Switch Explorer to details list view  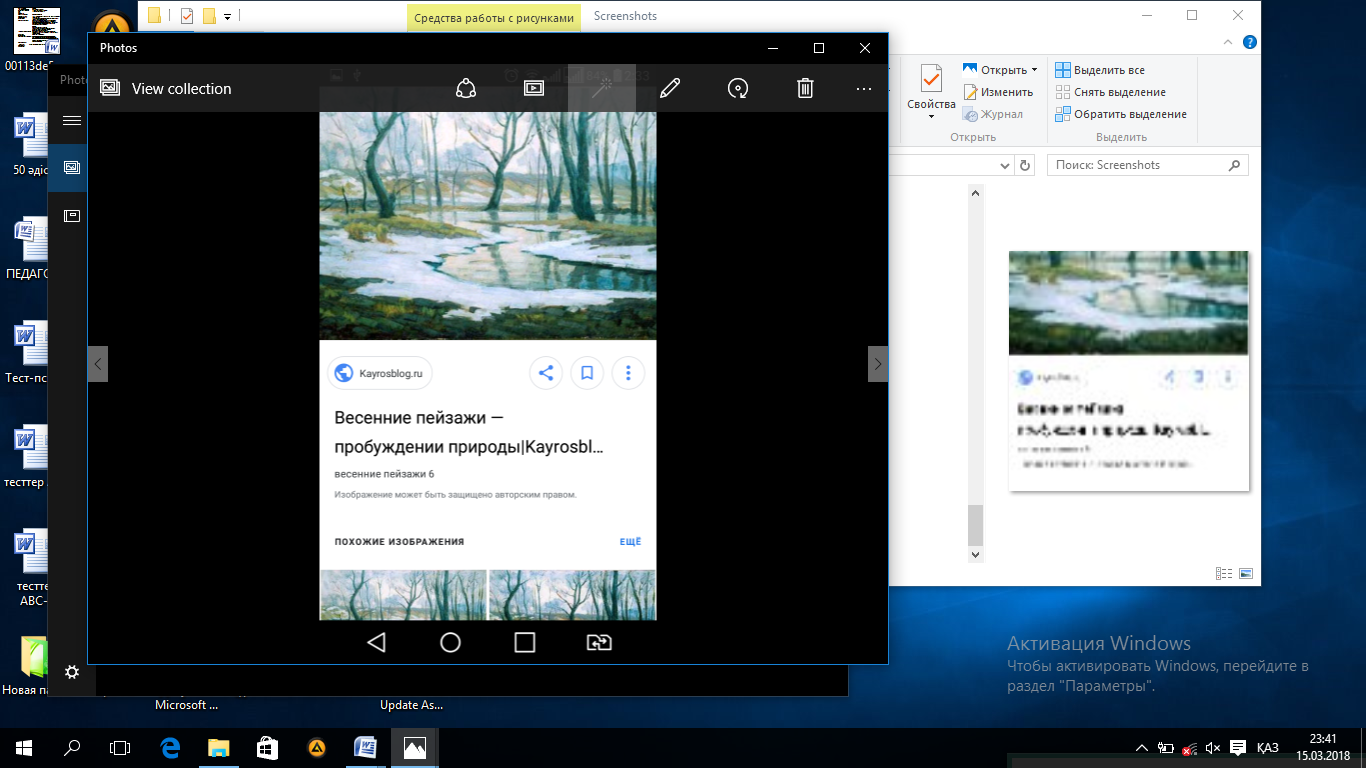(1223, 573)
